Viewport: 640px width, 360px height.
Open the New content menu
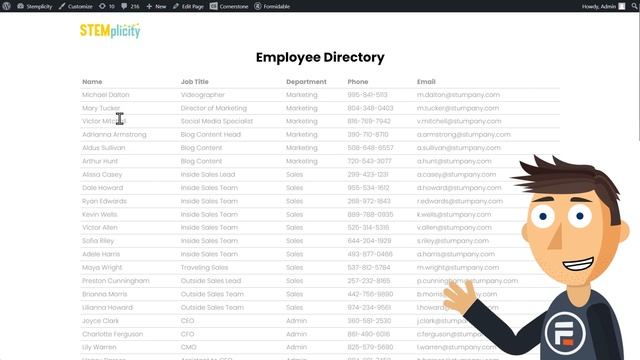(x=156, y=6)
